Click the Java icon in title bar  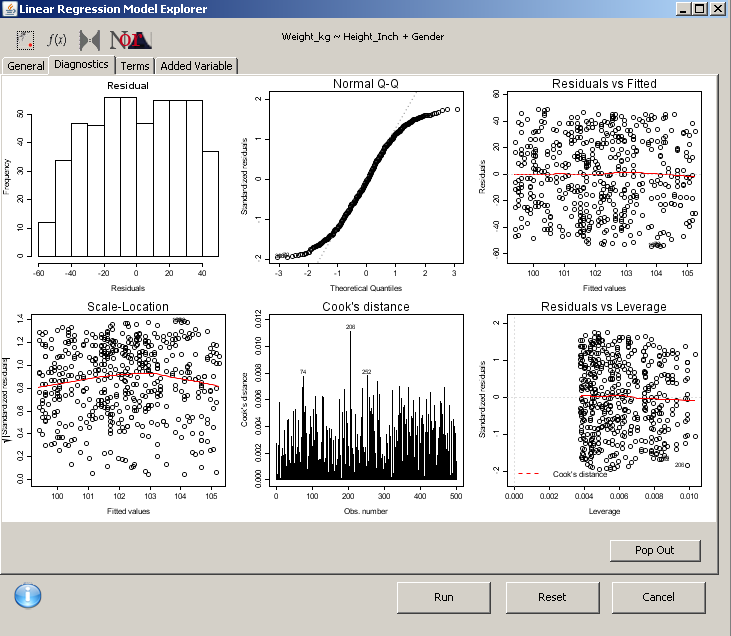[10, 9]
